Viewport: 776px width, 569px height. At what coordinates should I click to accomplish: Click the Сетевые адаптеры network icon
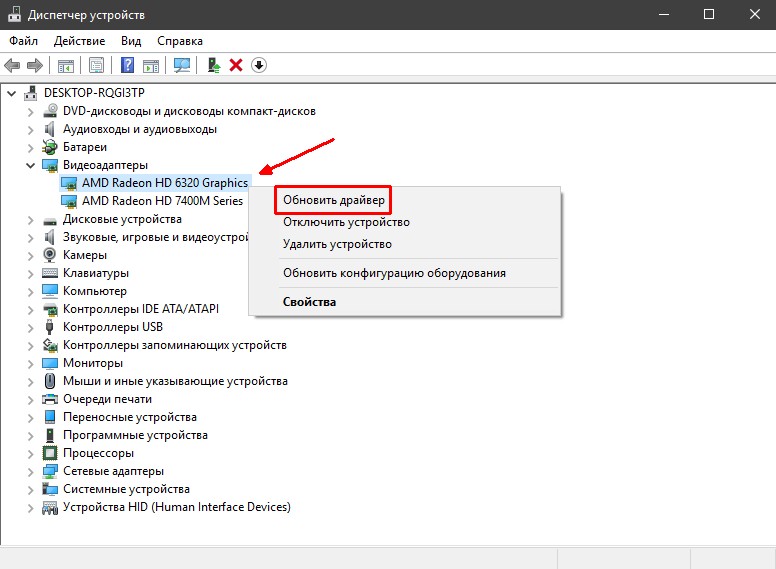(x=50, y=471)
